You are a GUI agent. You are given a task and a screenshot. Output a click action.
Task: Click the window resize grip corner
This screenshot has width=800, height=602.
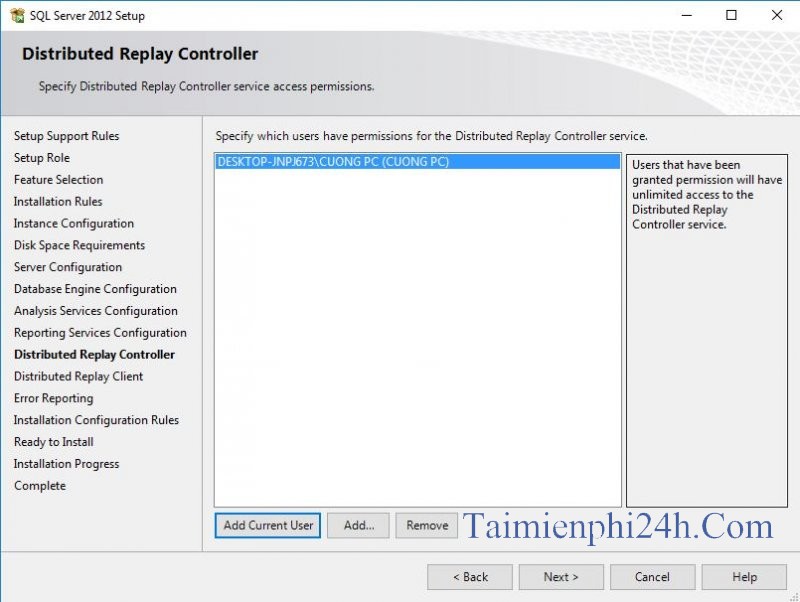794,597
